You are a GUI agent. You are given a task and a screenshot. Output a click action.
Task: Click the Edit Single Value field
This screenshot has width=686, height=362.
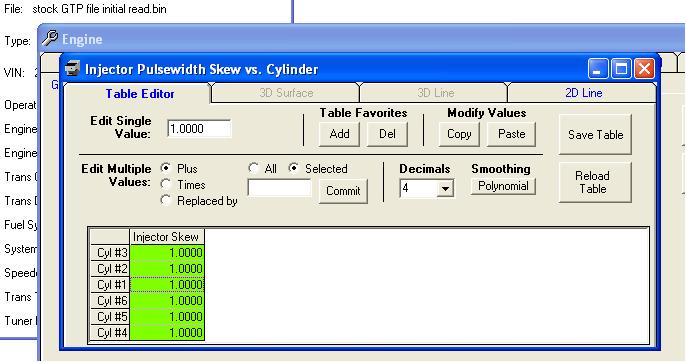click(199, 129)
